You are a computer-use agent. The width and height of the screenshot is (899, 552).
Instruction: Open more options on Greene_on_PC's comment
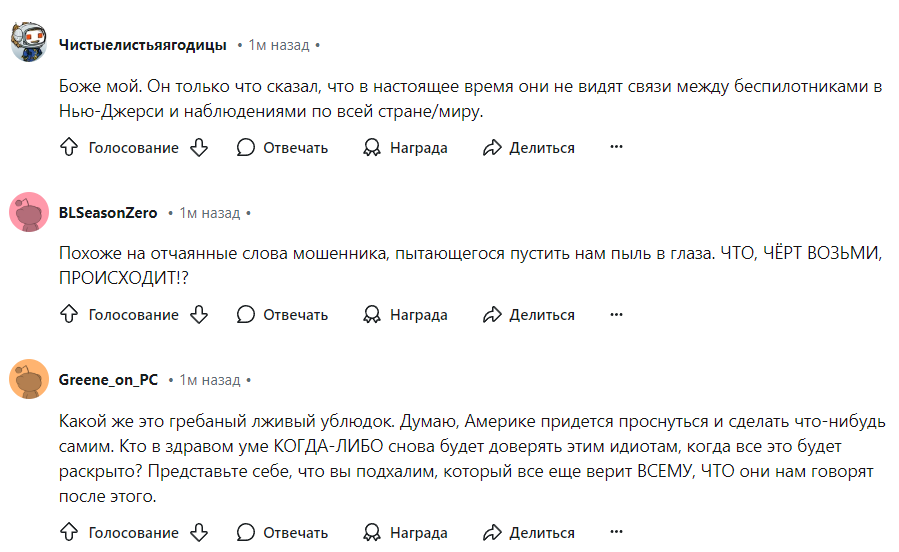tap(616, 531)
